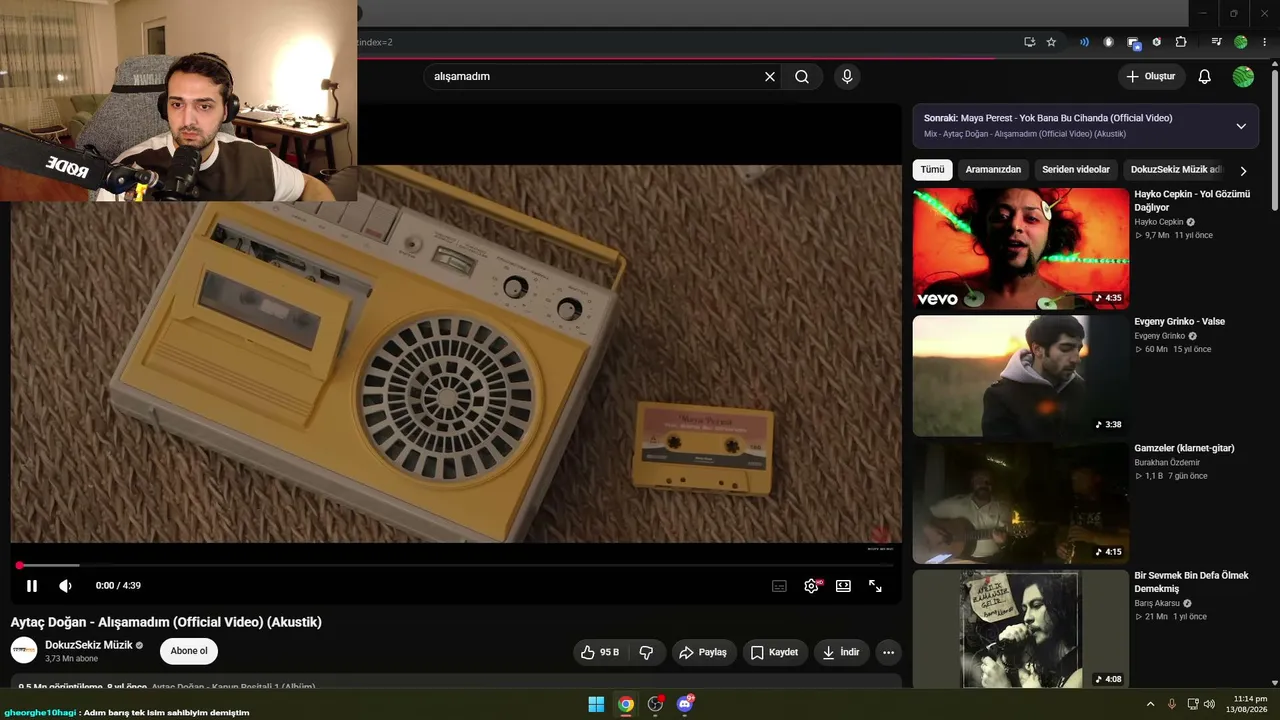Bookmark this page with the star icon
The height and width of the screenshot is (720, 1280).
pyautogui.click(x=1051, y=42)
